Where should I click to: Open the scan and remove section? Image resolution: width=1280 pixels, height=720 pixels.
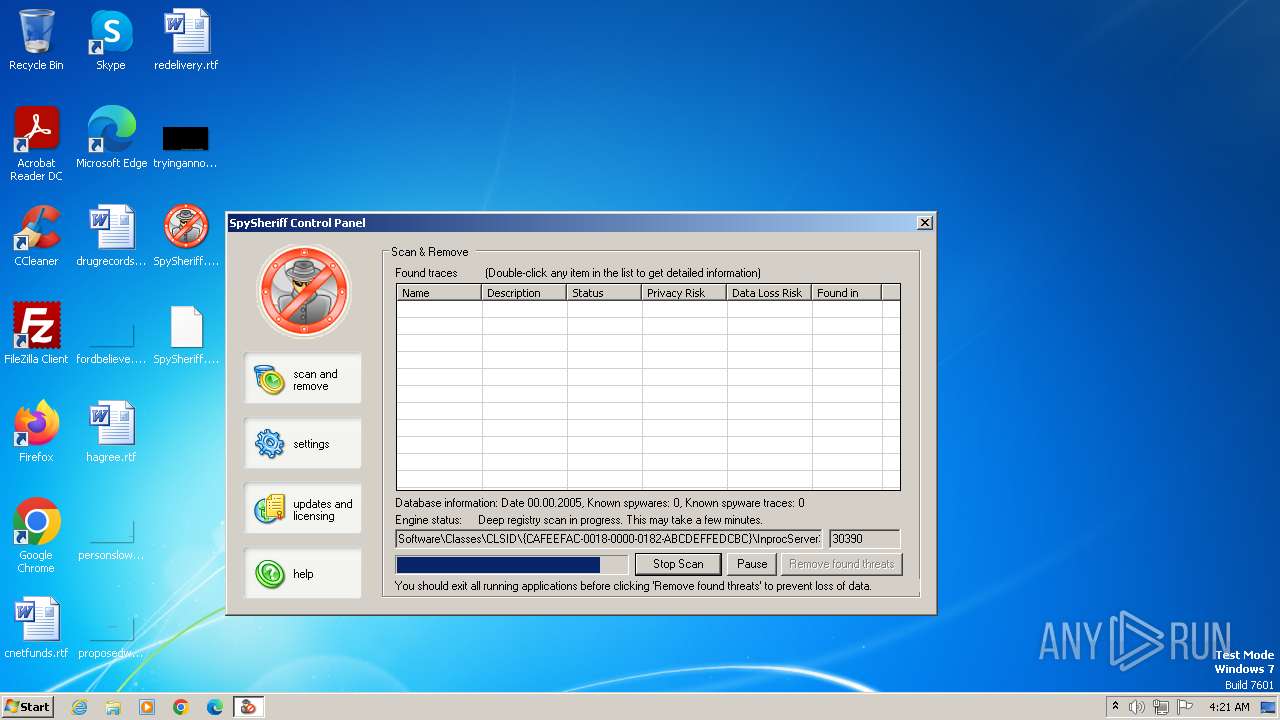(303, 379)
